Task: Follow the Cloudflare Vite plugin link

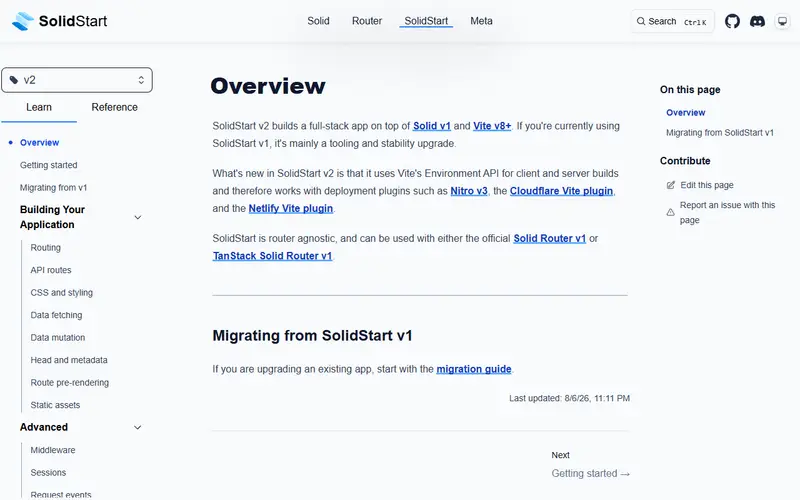Action: [561, 191]
